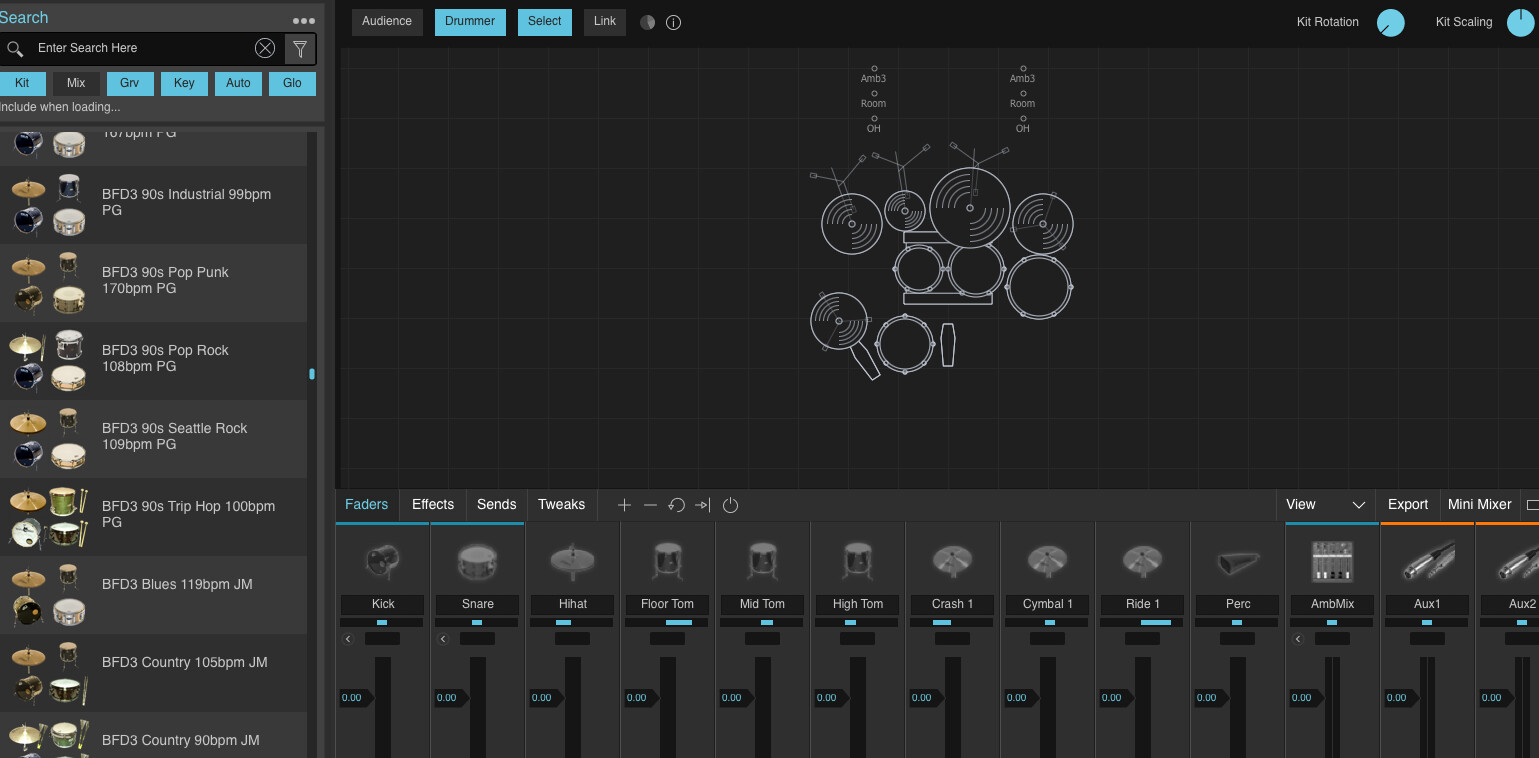The image size is (1539, 758).
Task: Toggle the Glo load filter
Action: tap(292, 83)
